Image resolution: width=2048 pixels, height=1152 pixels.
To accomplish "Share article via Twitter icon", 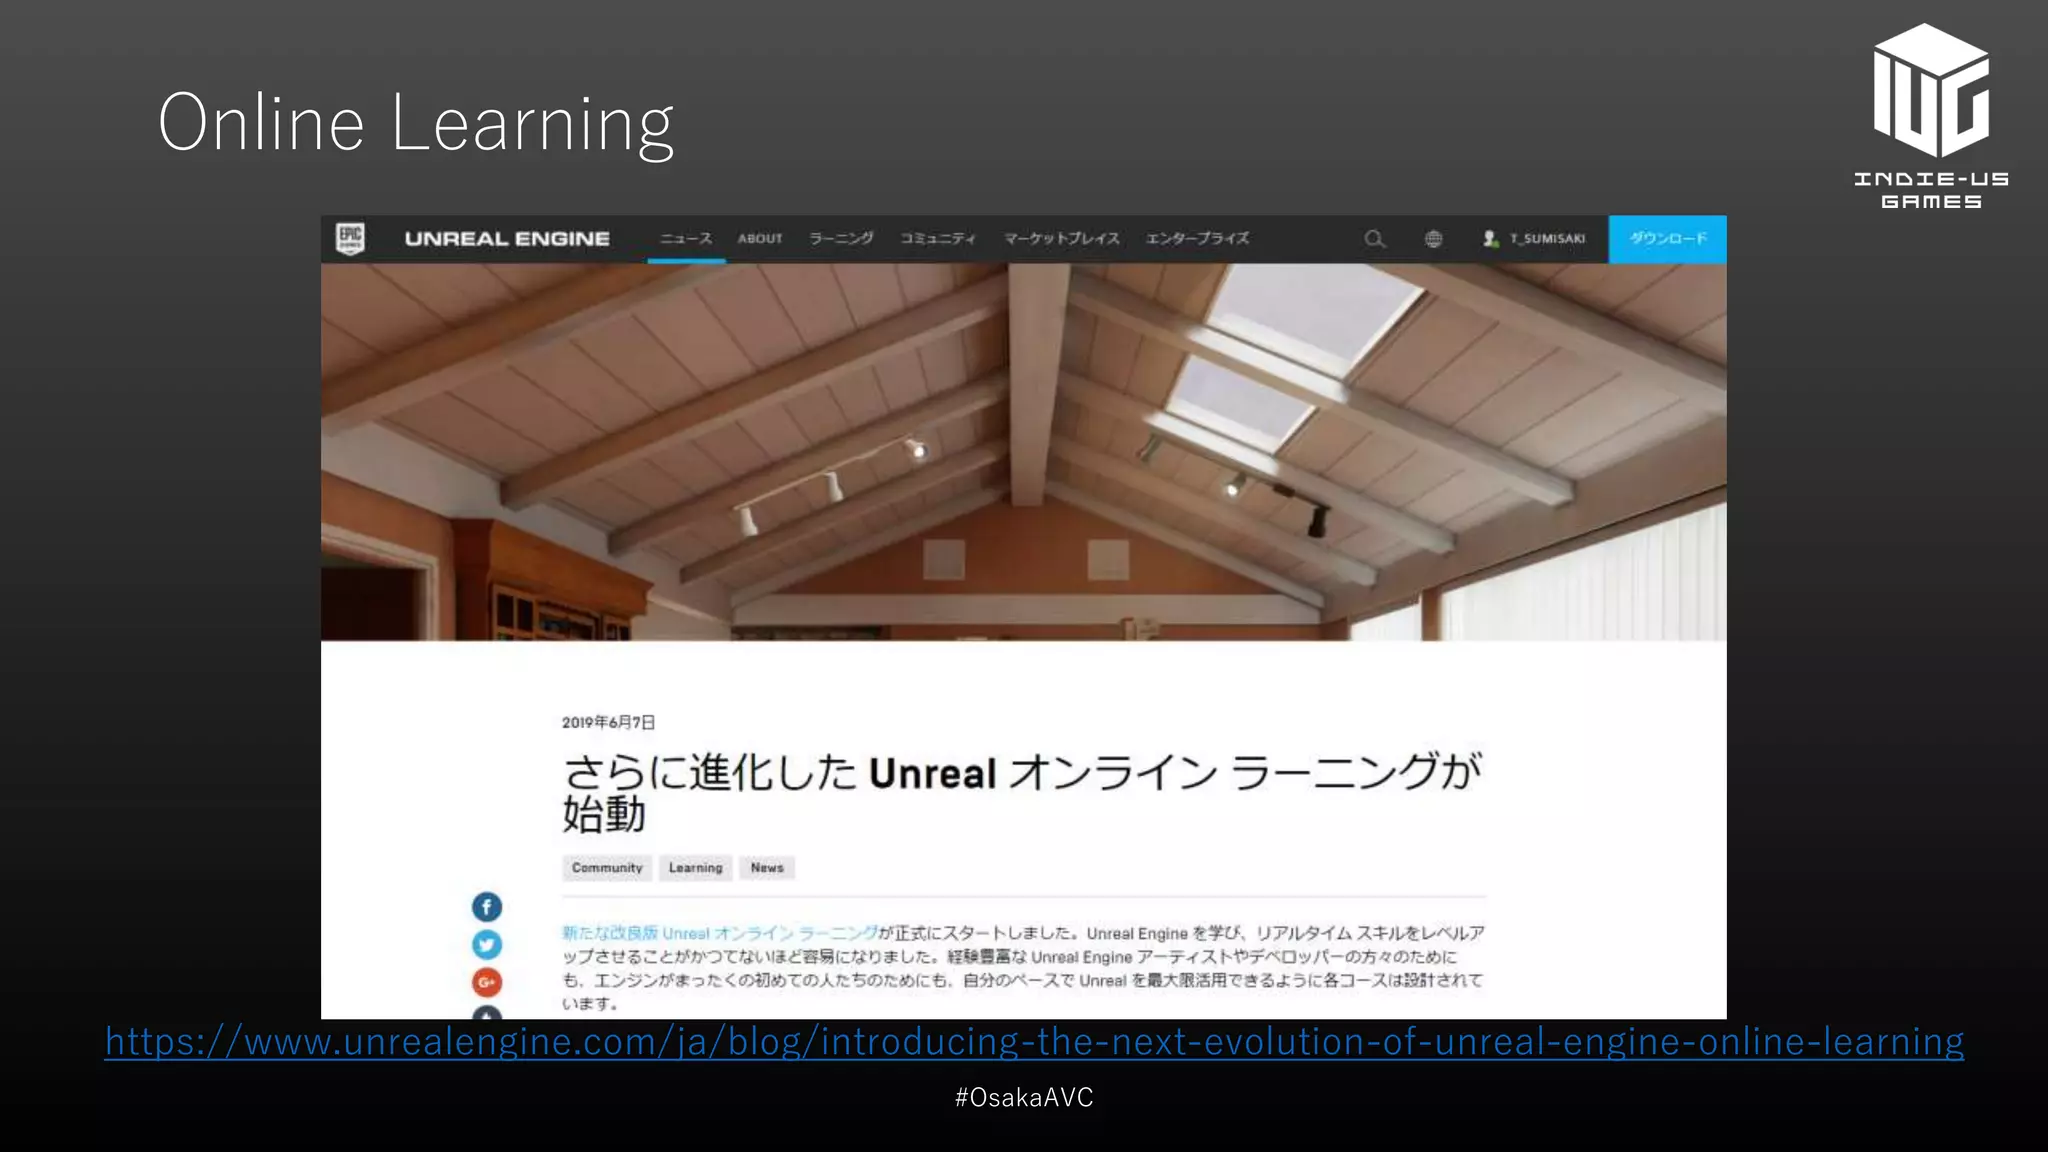I will (x=487, y=945).
